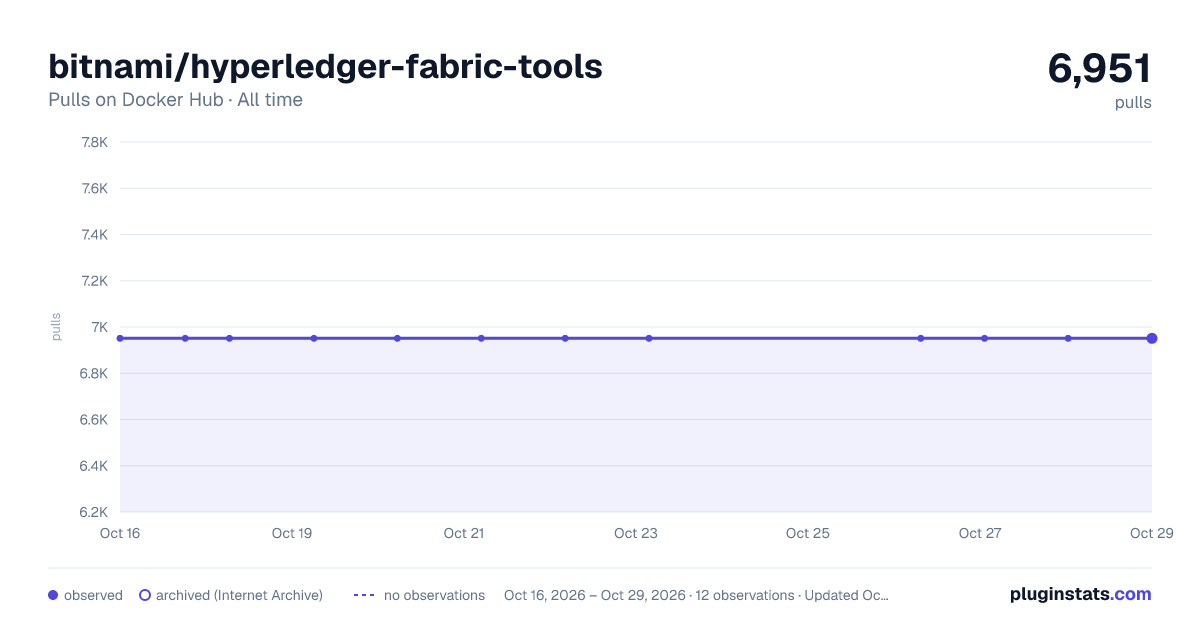1200x630 pixels.
Task: Click the Oct 21 x-axis label
Action: (464, 533)
